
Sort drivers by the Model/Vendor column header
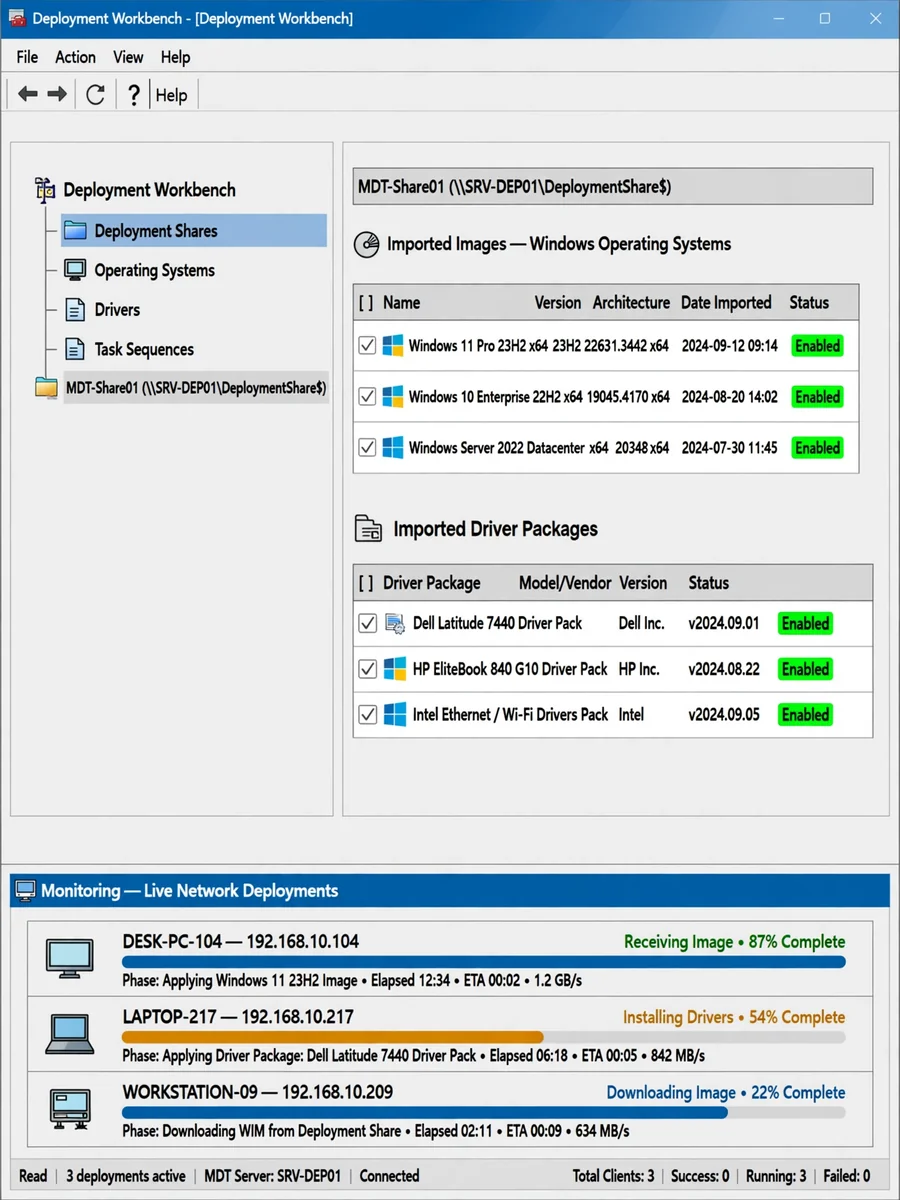click(563, 583)
